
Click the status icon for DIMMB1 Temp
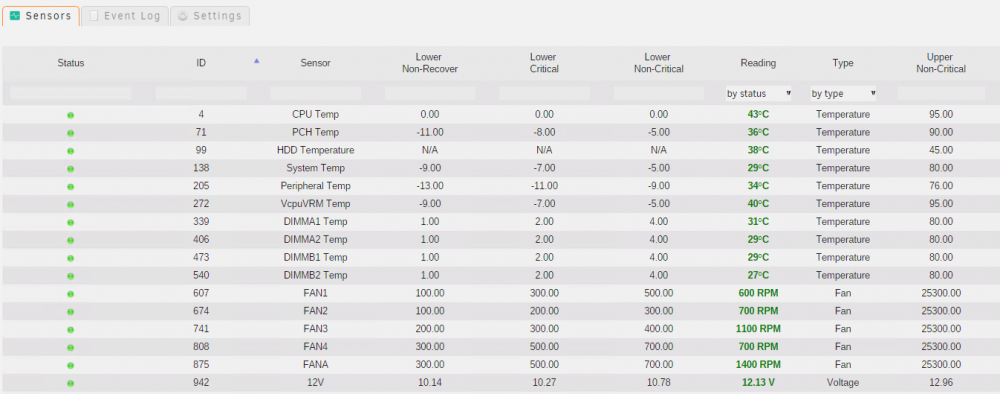[70, 258]
